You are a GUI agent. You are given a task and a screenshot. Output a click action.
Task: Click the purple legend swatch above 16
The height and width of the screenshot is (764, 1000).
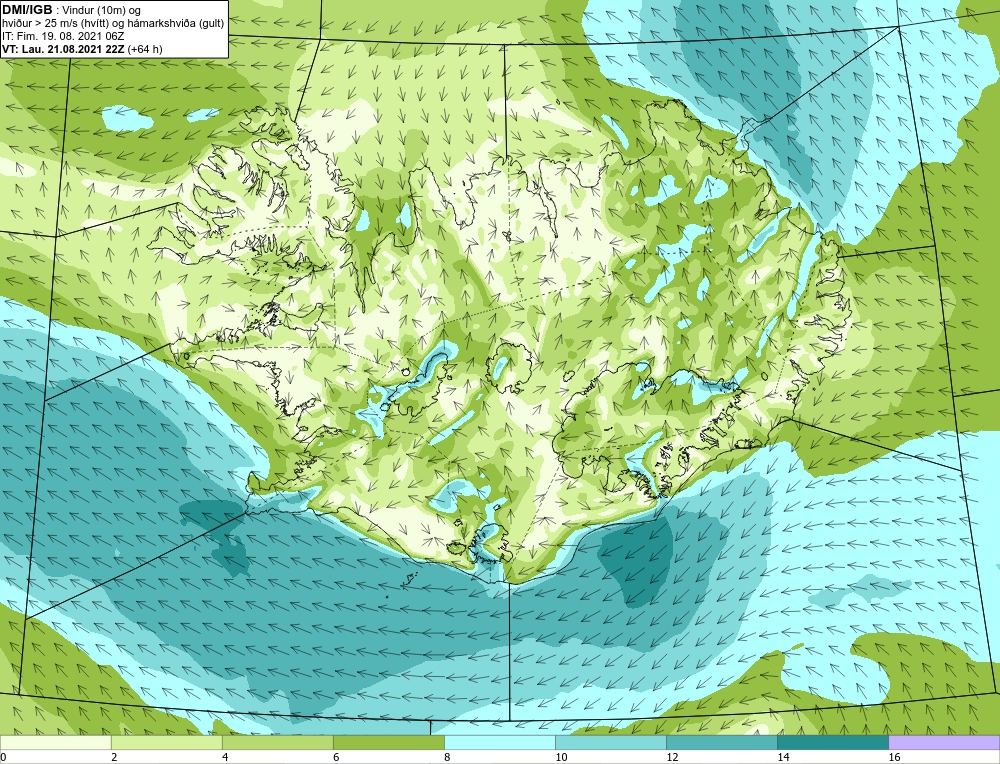[x=944, y=742]
